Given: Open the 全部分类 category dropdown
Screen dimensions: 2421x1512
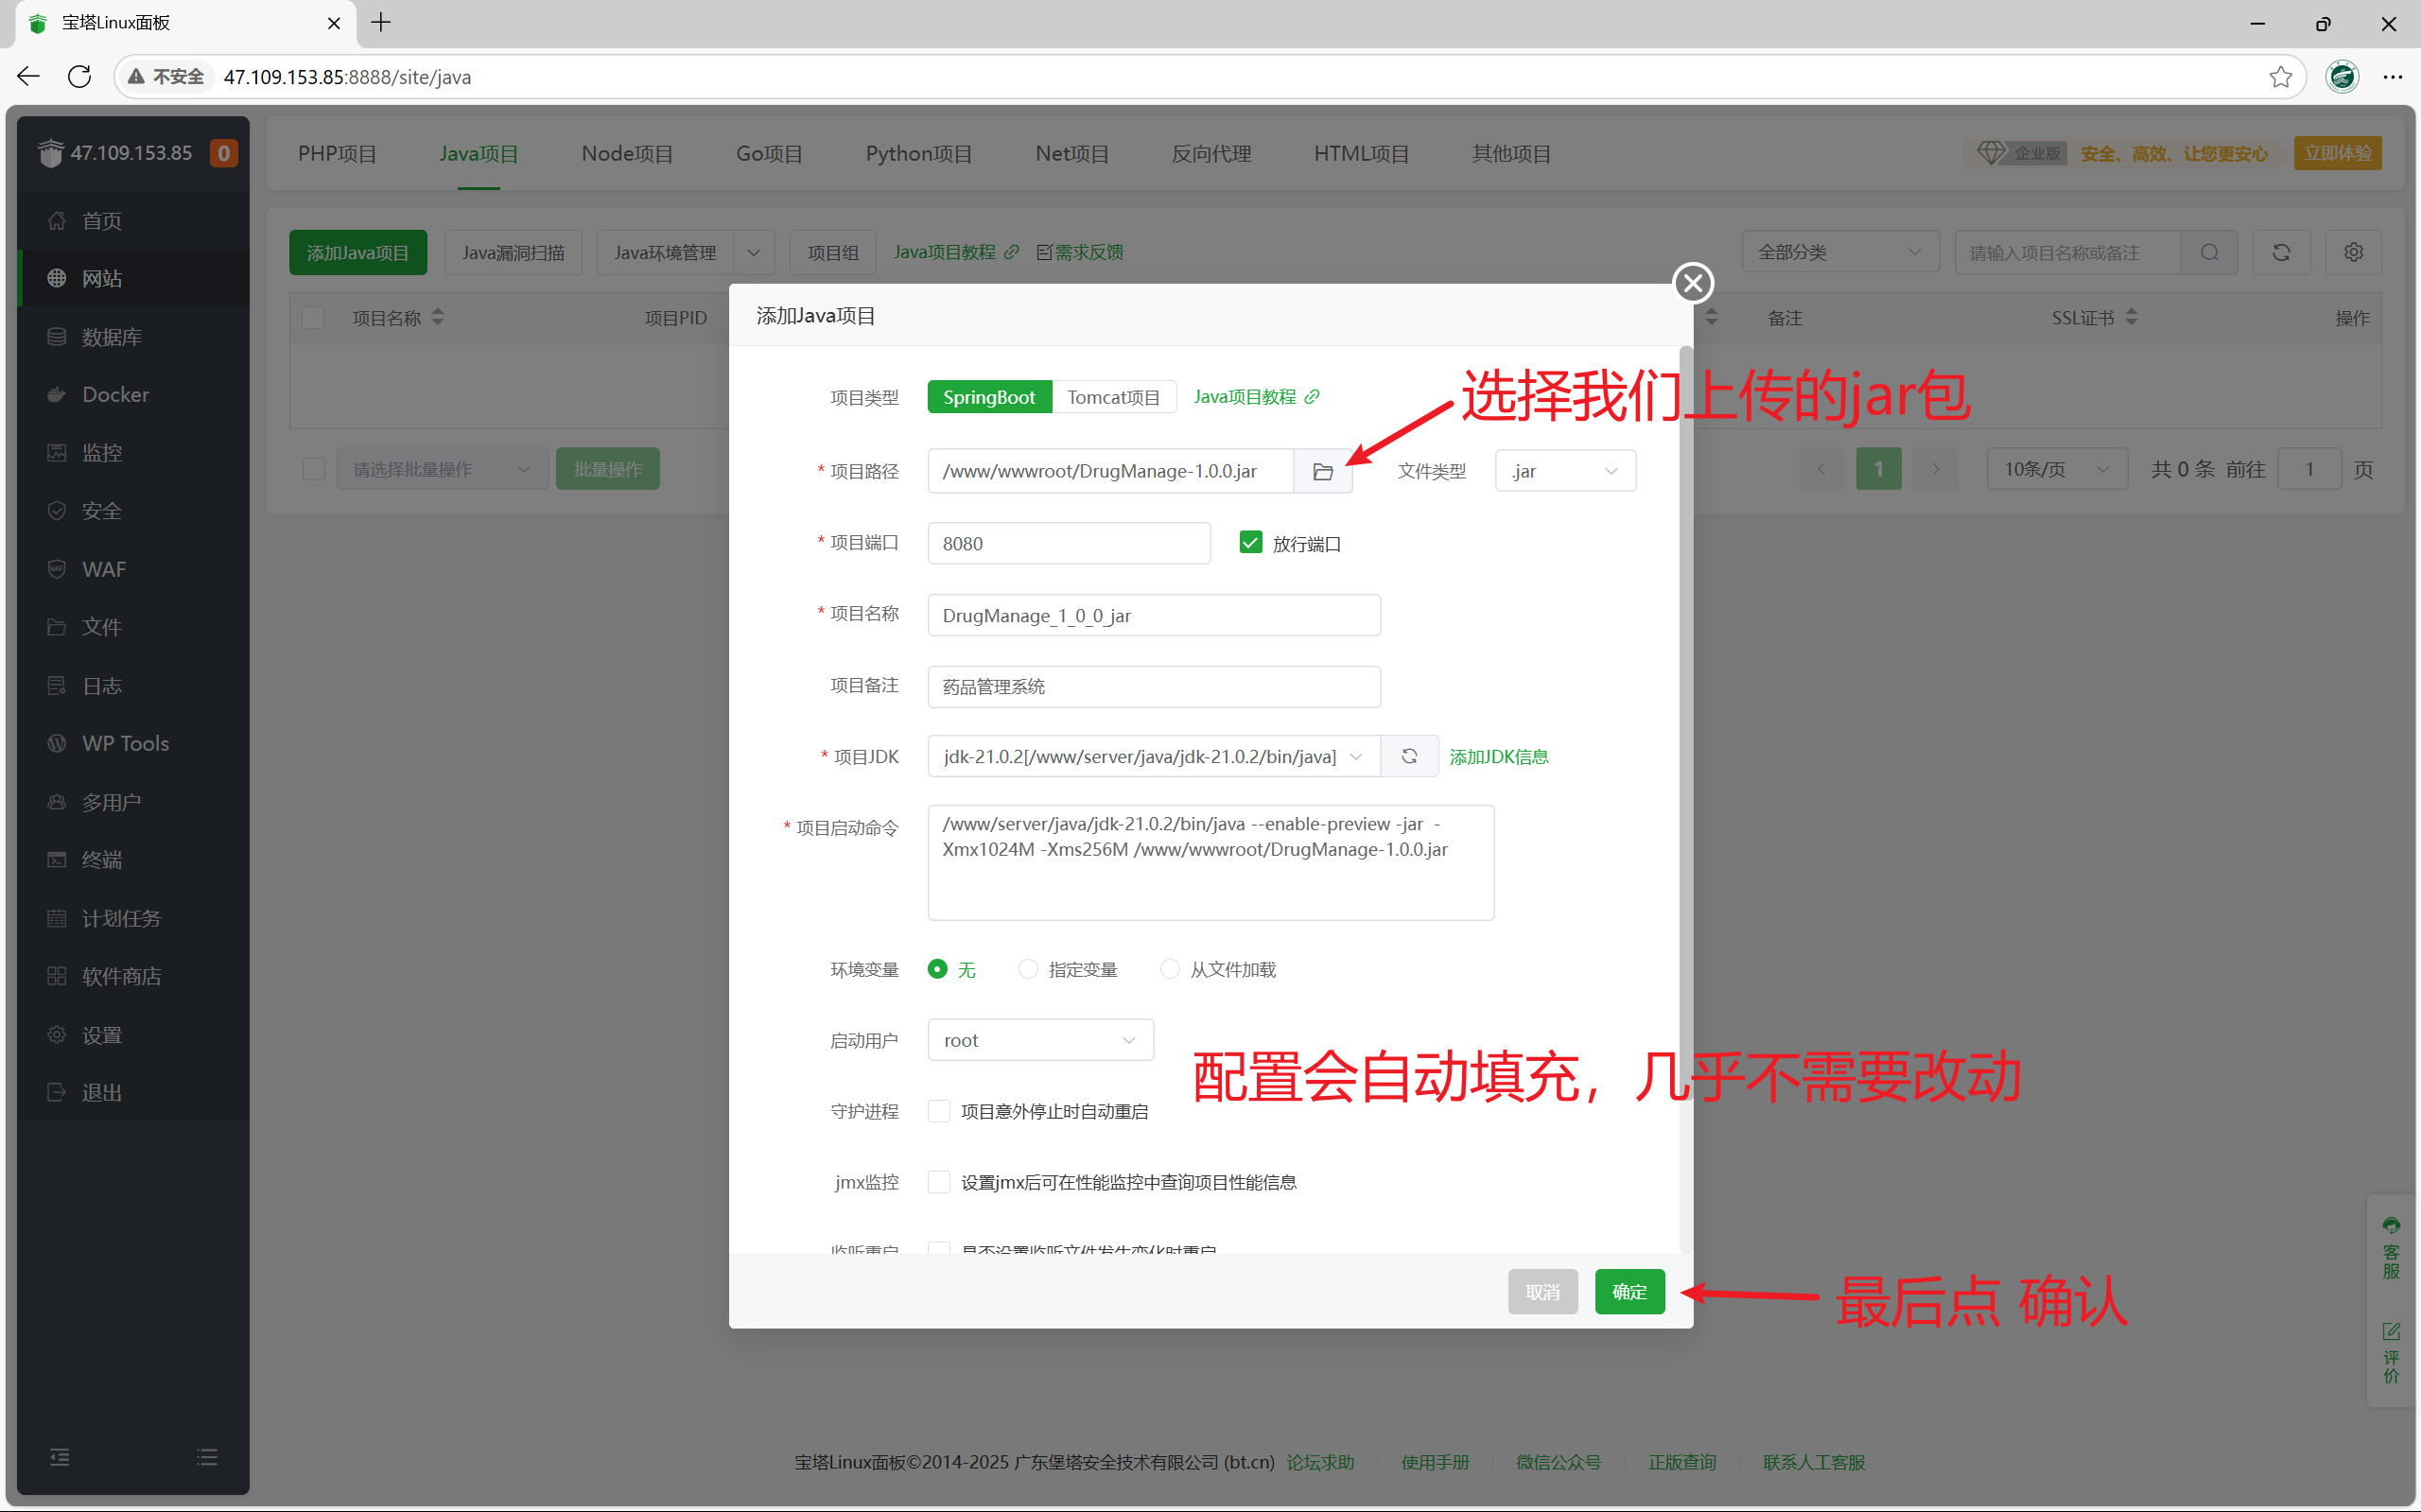Looking at the screenshot, I should 1840,252.
